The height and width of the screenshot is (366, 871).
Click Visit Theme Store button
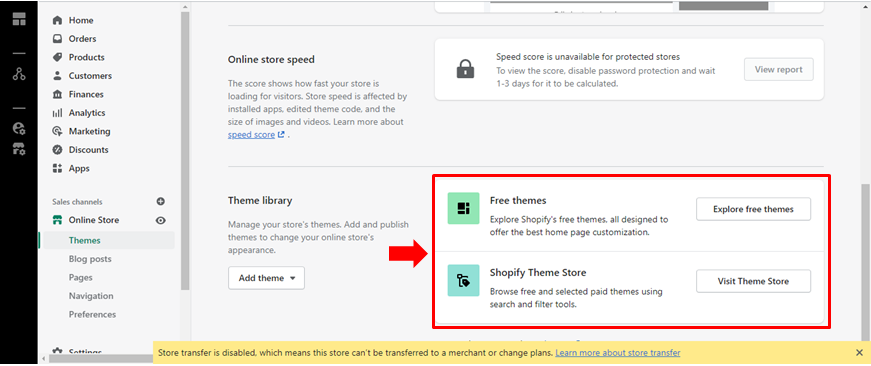[753, 281]
